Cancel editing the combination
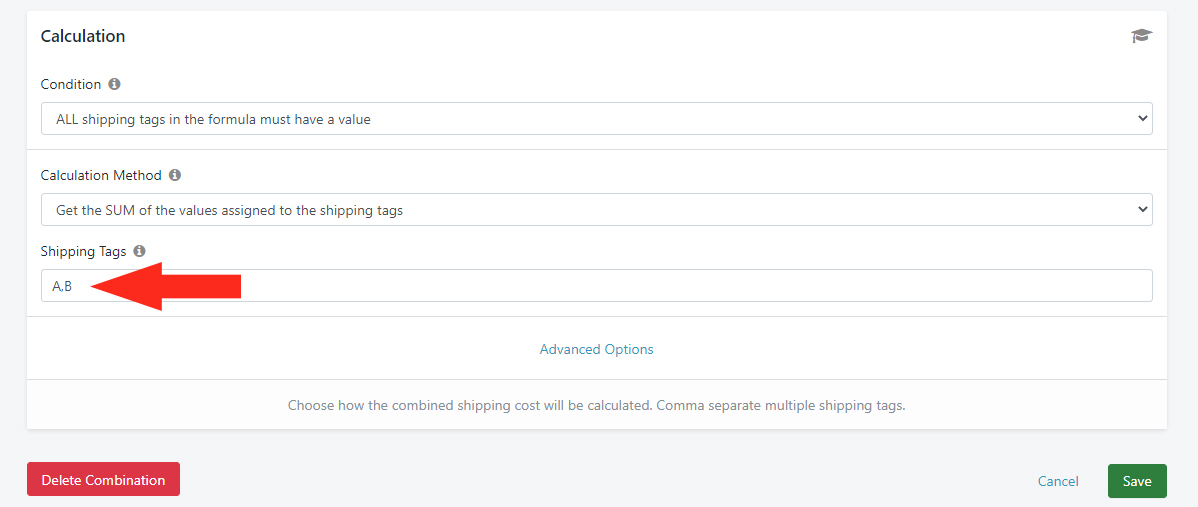The image size is (1198, 507). (1058, 481)
